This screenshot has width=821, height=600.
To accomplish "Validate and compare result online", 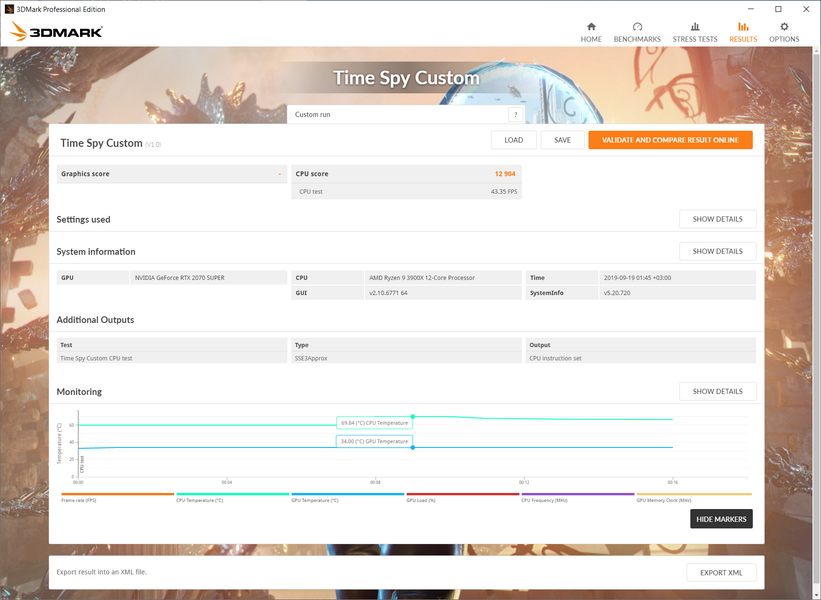I will 670,140.
